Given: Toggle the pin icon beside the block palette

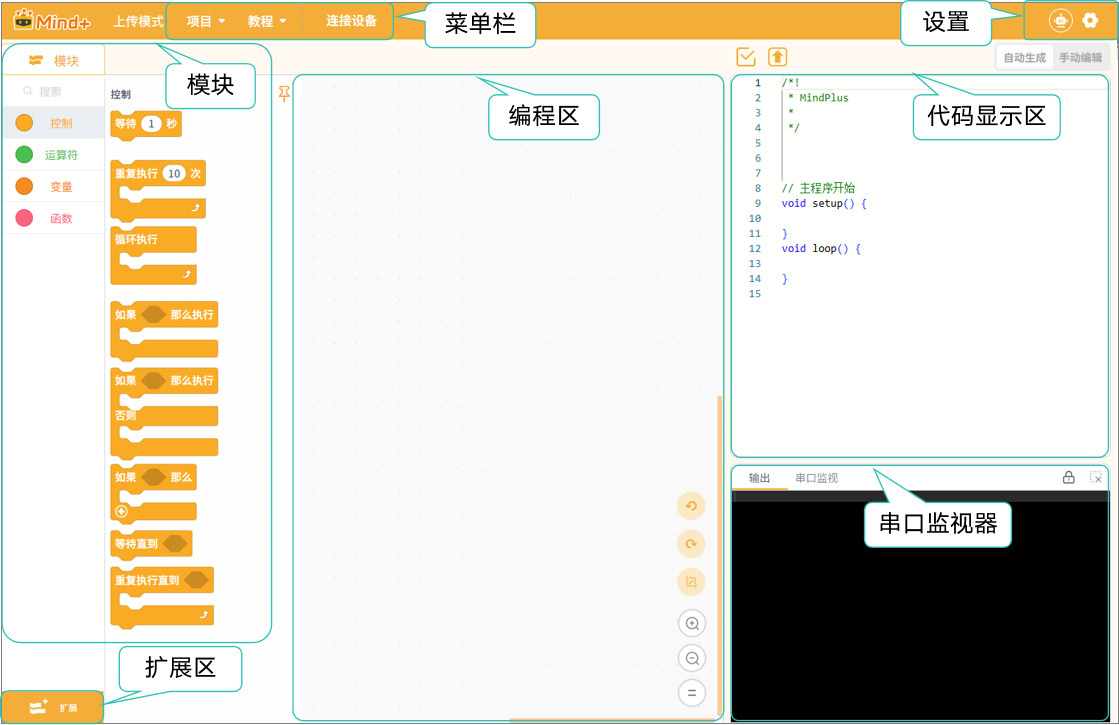Looking at the screenshot, I should (x=285, y=94).
